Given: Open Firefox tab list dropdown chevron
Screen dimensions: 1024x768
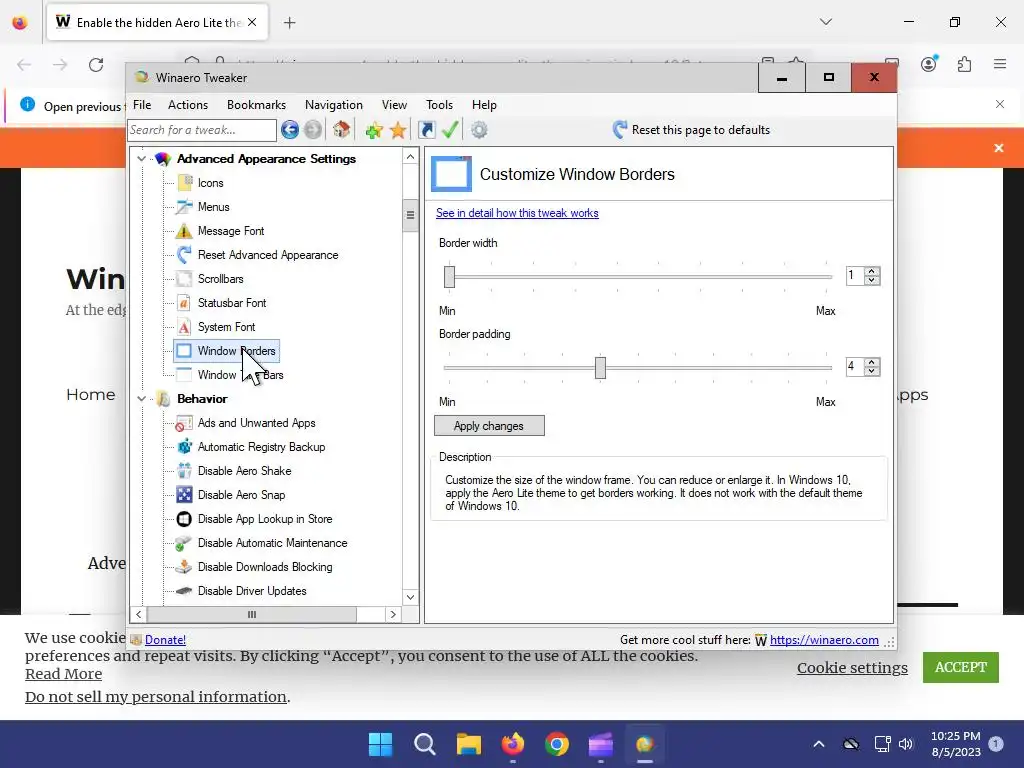Looking at the screenshot, I should coord(826,22).
